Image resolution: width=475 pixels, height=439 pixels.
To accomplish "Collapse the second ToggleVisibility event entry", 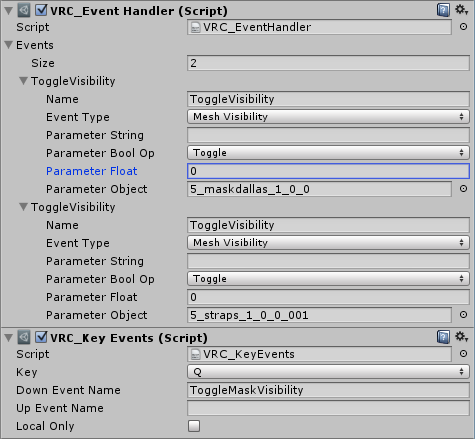I will pyautogui.click(x=23, y=207).
